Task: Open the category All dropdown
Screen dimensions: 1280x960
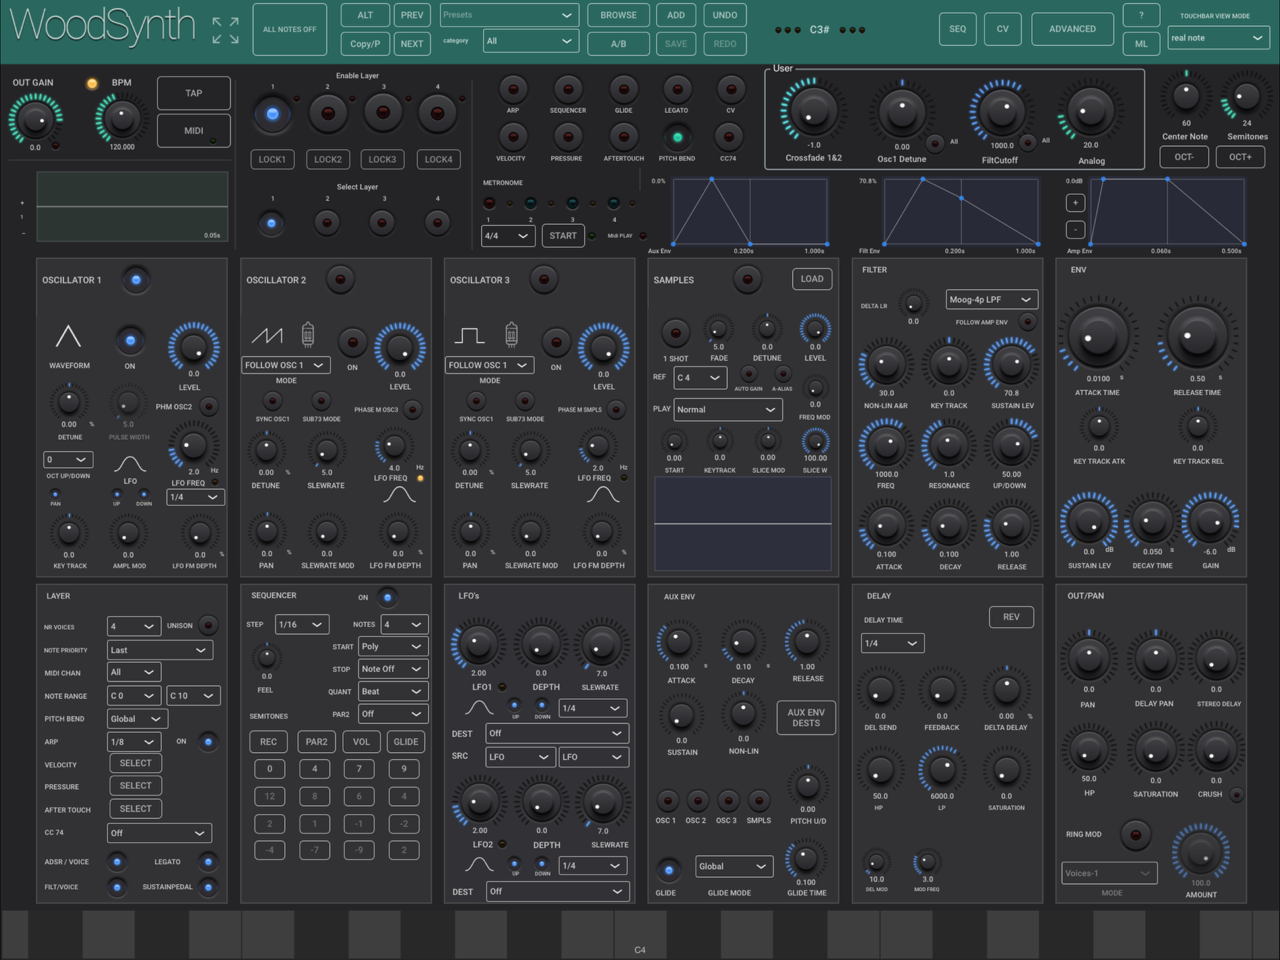Action: pos(530,41)
